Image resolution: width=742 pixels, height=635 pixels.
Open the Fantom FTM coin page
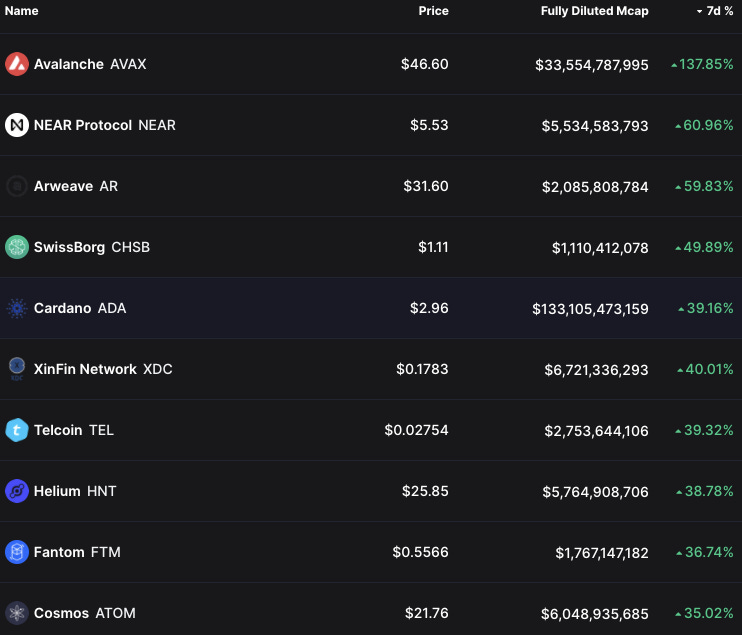pos(77,552)
